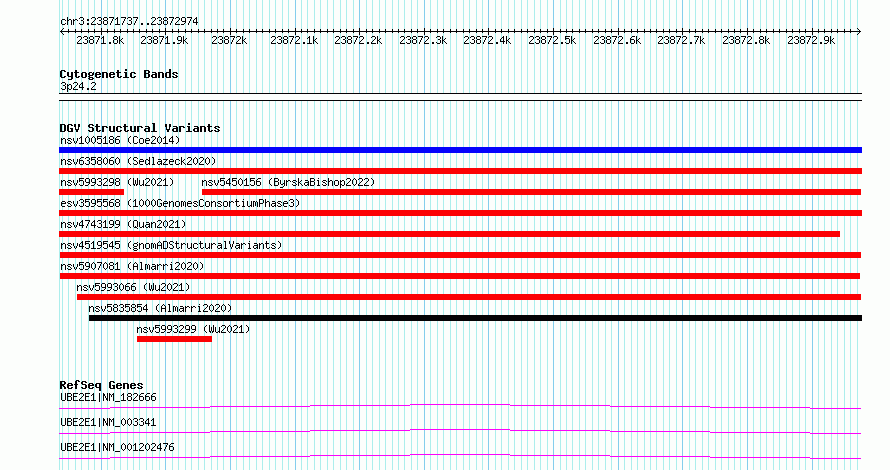Select the red nsv6358060 variant bar
This screenshot has width=890, height=470.
460,171
